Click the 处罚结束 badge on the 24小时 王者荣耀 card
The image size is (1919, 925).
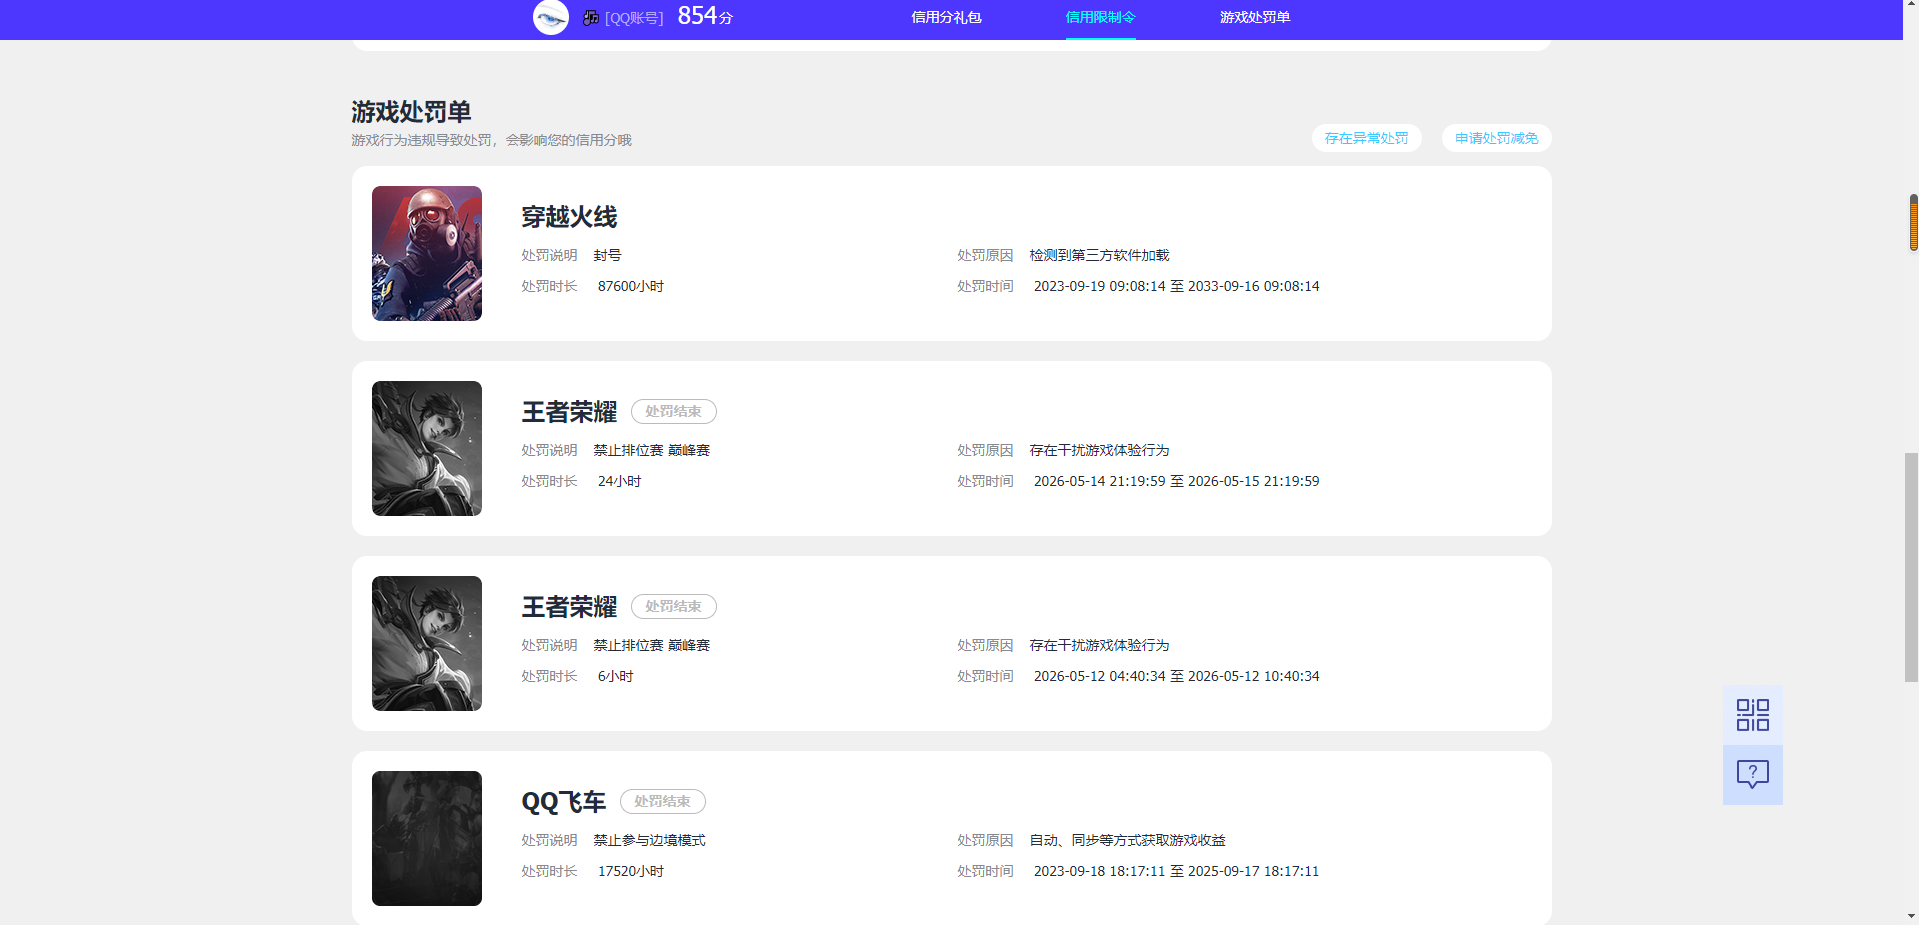click(673, 411)
